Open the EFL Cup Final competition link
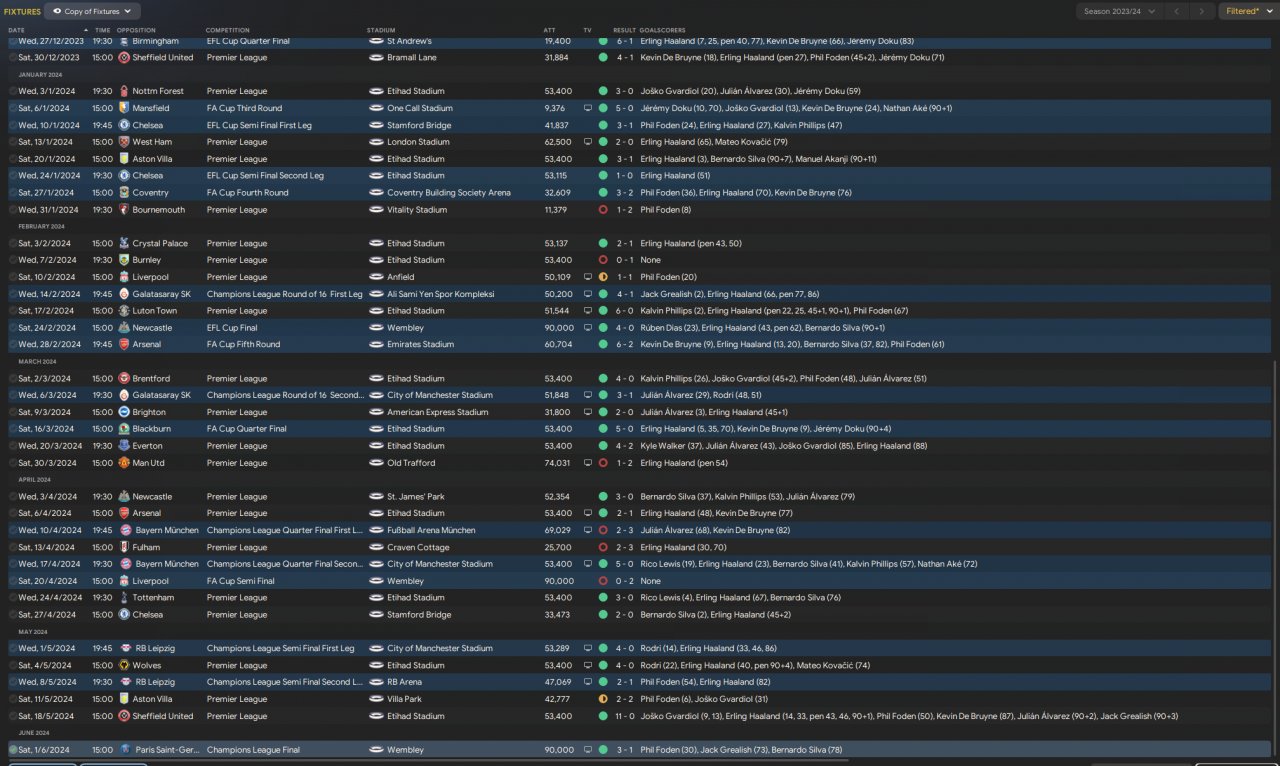This screenshot has height=766, width=1280. pos(232,328)
